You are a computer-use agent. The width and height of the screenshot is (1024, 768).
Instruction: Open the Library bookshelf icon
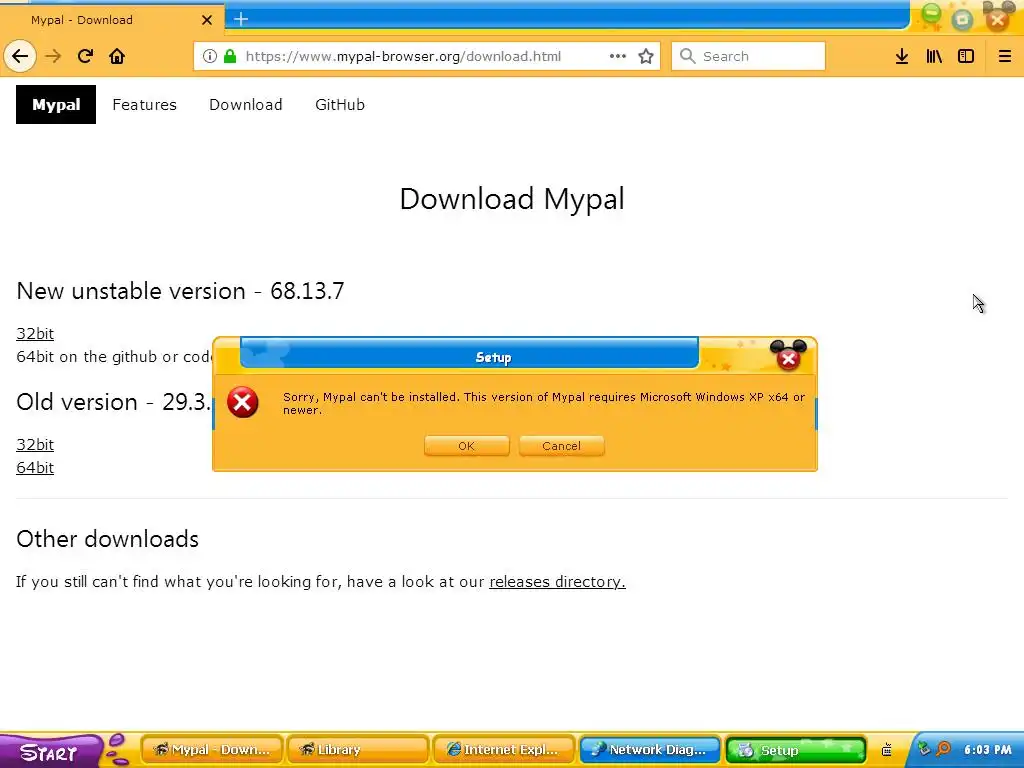tap(934, 56)
